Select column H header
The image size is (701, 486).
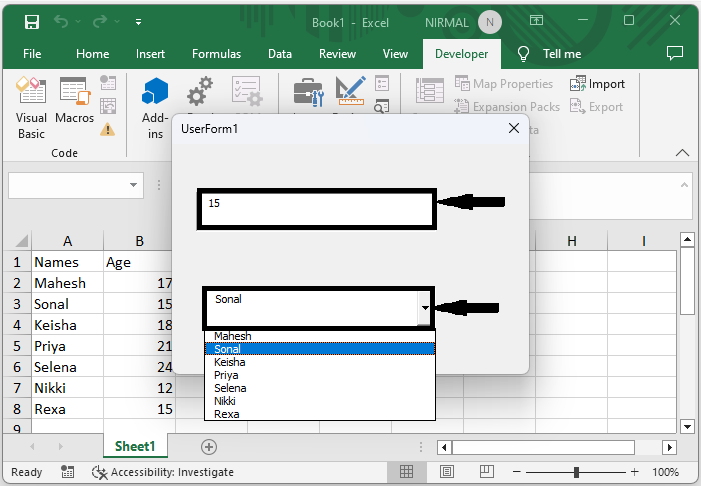point(571,241)
